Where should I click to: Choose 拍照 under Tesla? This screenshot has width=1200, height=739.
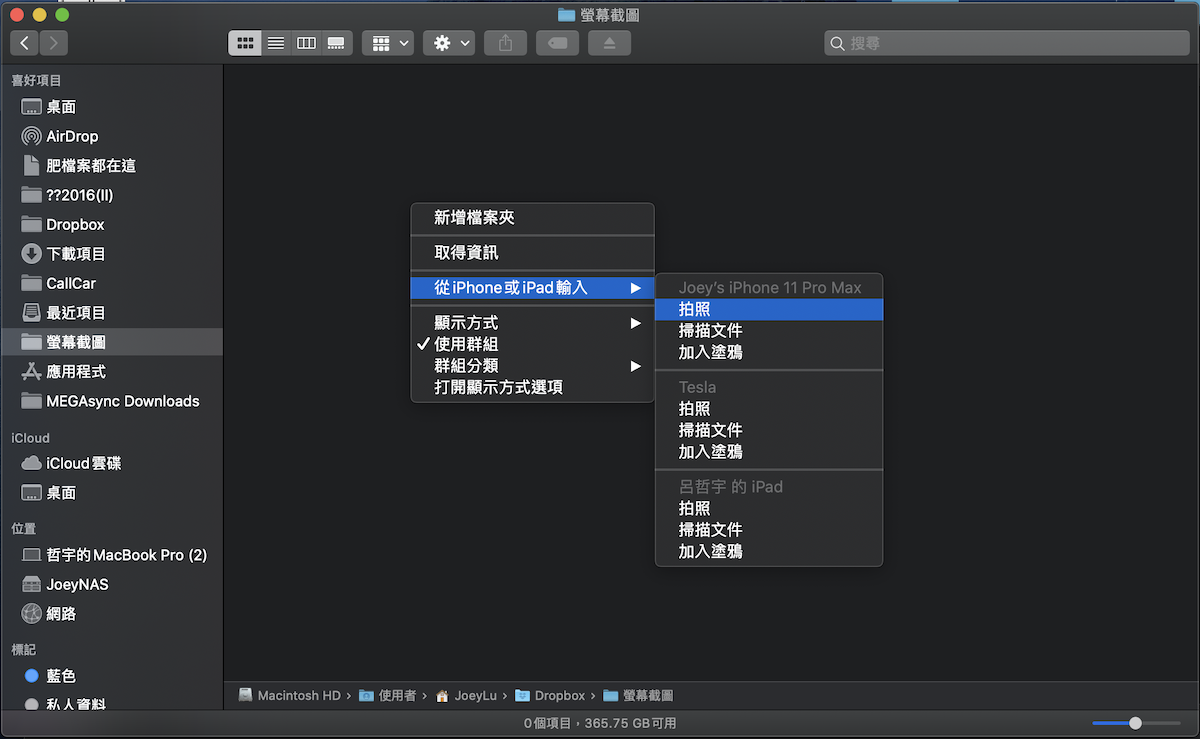coord(769,408)
